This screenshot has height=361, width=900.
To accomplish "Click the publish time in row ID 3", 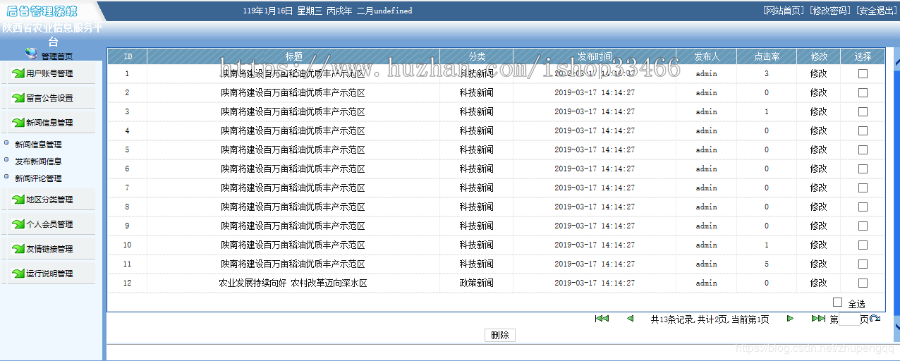I will 595,111.
